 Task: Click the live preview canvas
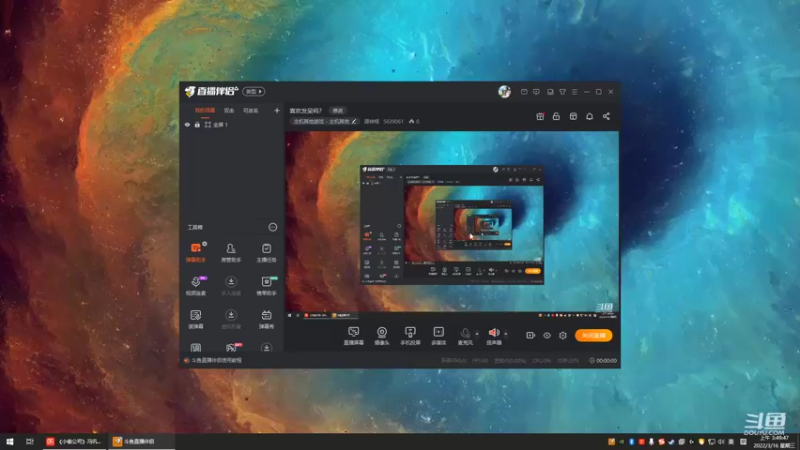point(452,225)
